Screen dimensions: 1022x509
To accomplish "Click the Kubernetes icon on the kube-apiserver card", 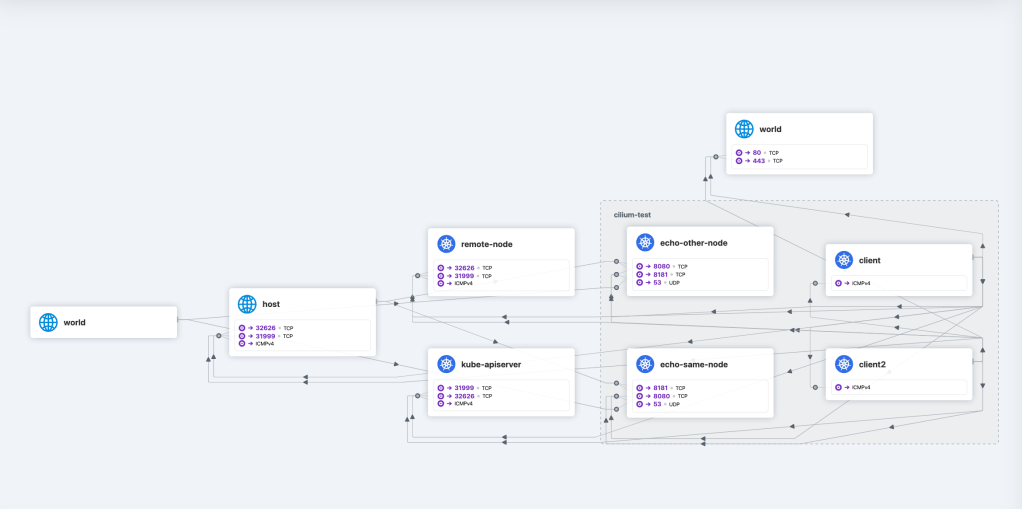I will tap(446, 364).
